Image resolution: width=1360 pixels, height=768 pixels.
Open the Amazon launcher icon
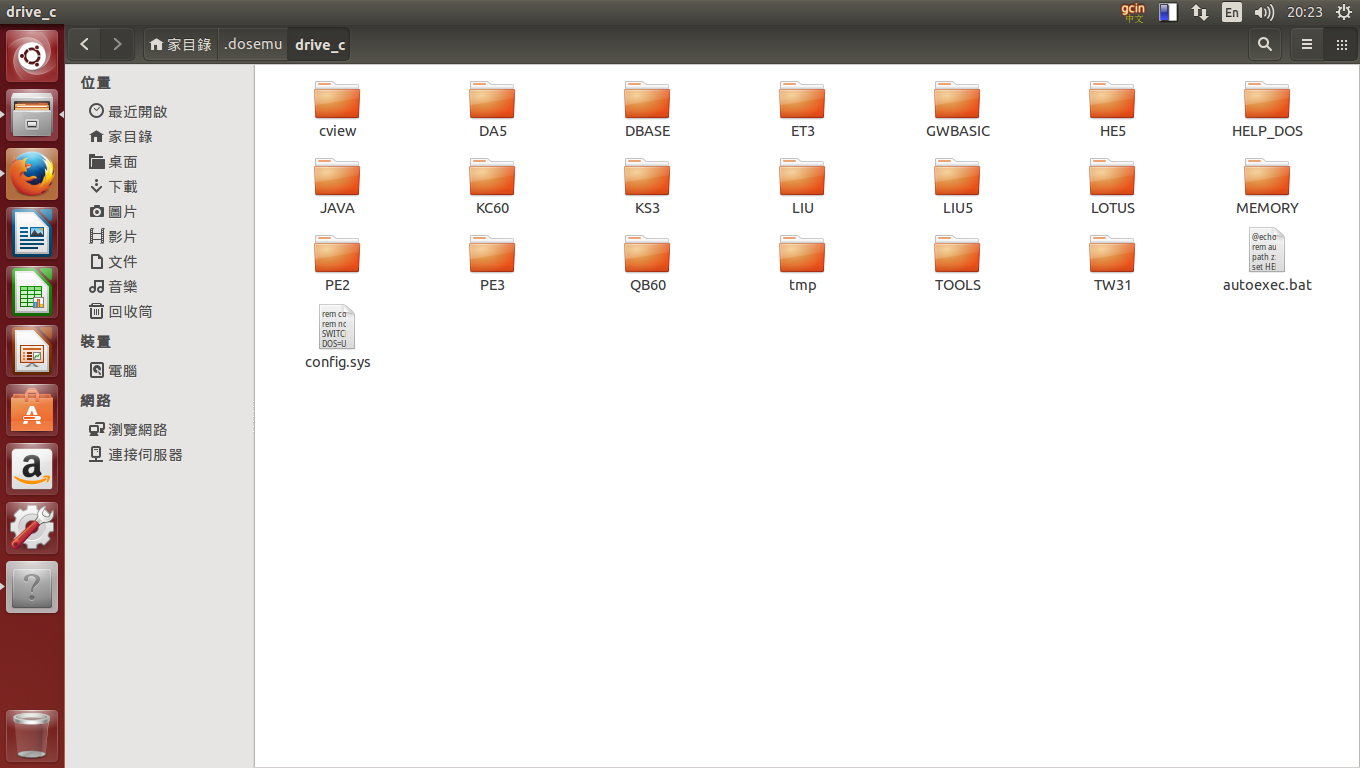(x=32, y=469)
